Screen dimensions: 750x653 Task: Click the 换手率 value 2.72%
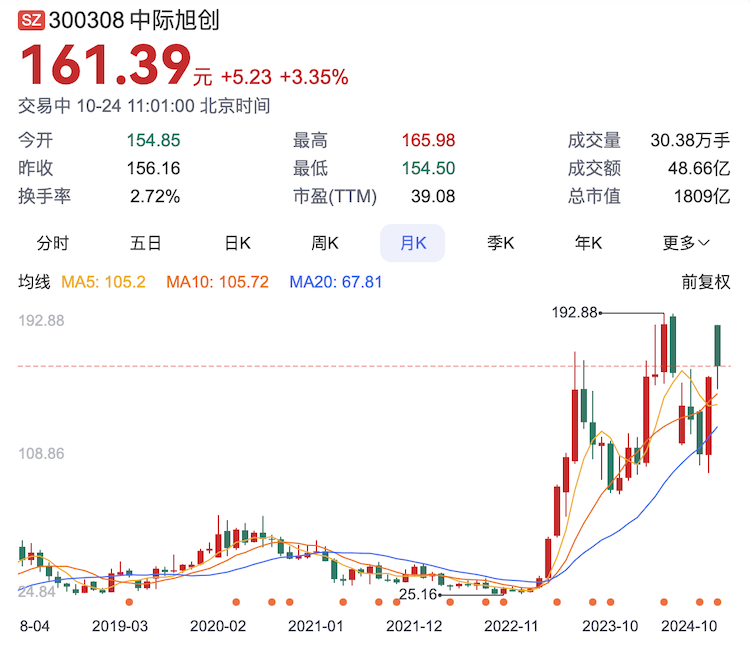coord(155,196)
